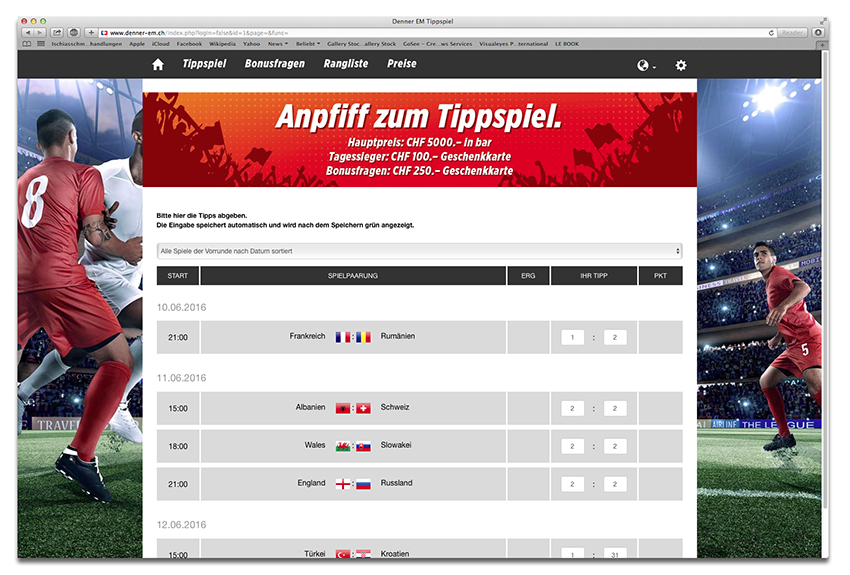Click the downloads button right of Reader
Image resolution: width=850 pixels, height=575 pixels.
pos(818,33)
